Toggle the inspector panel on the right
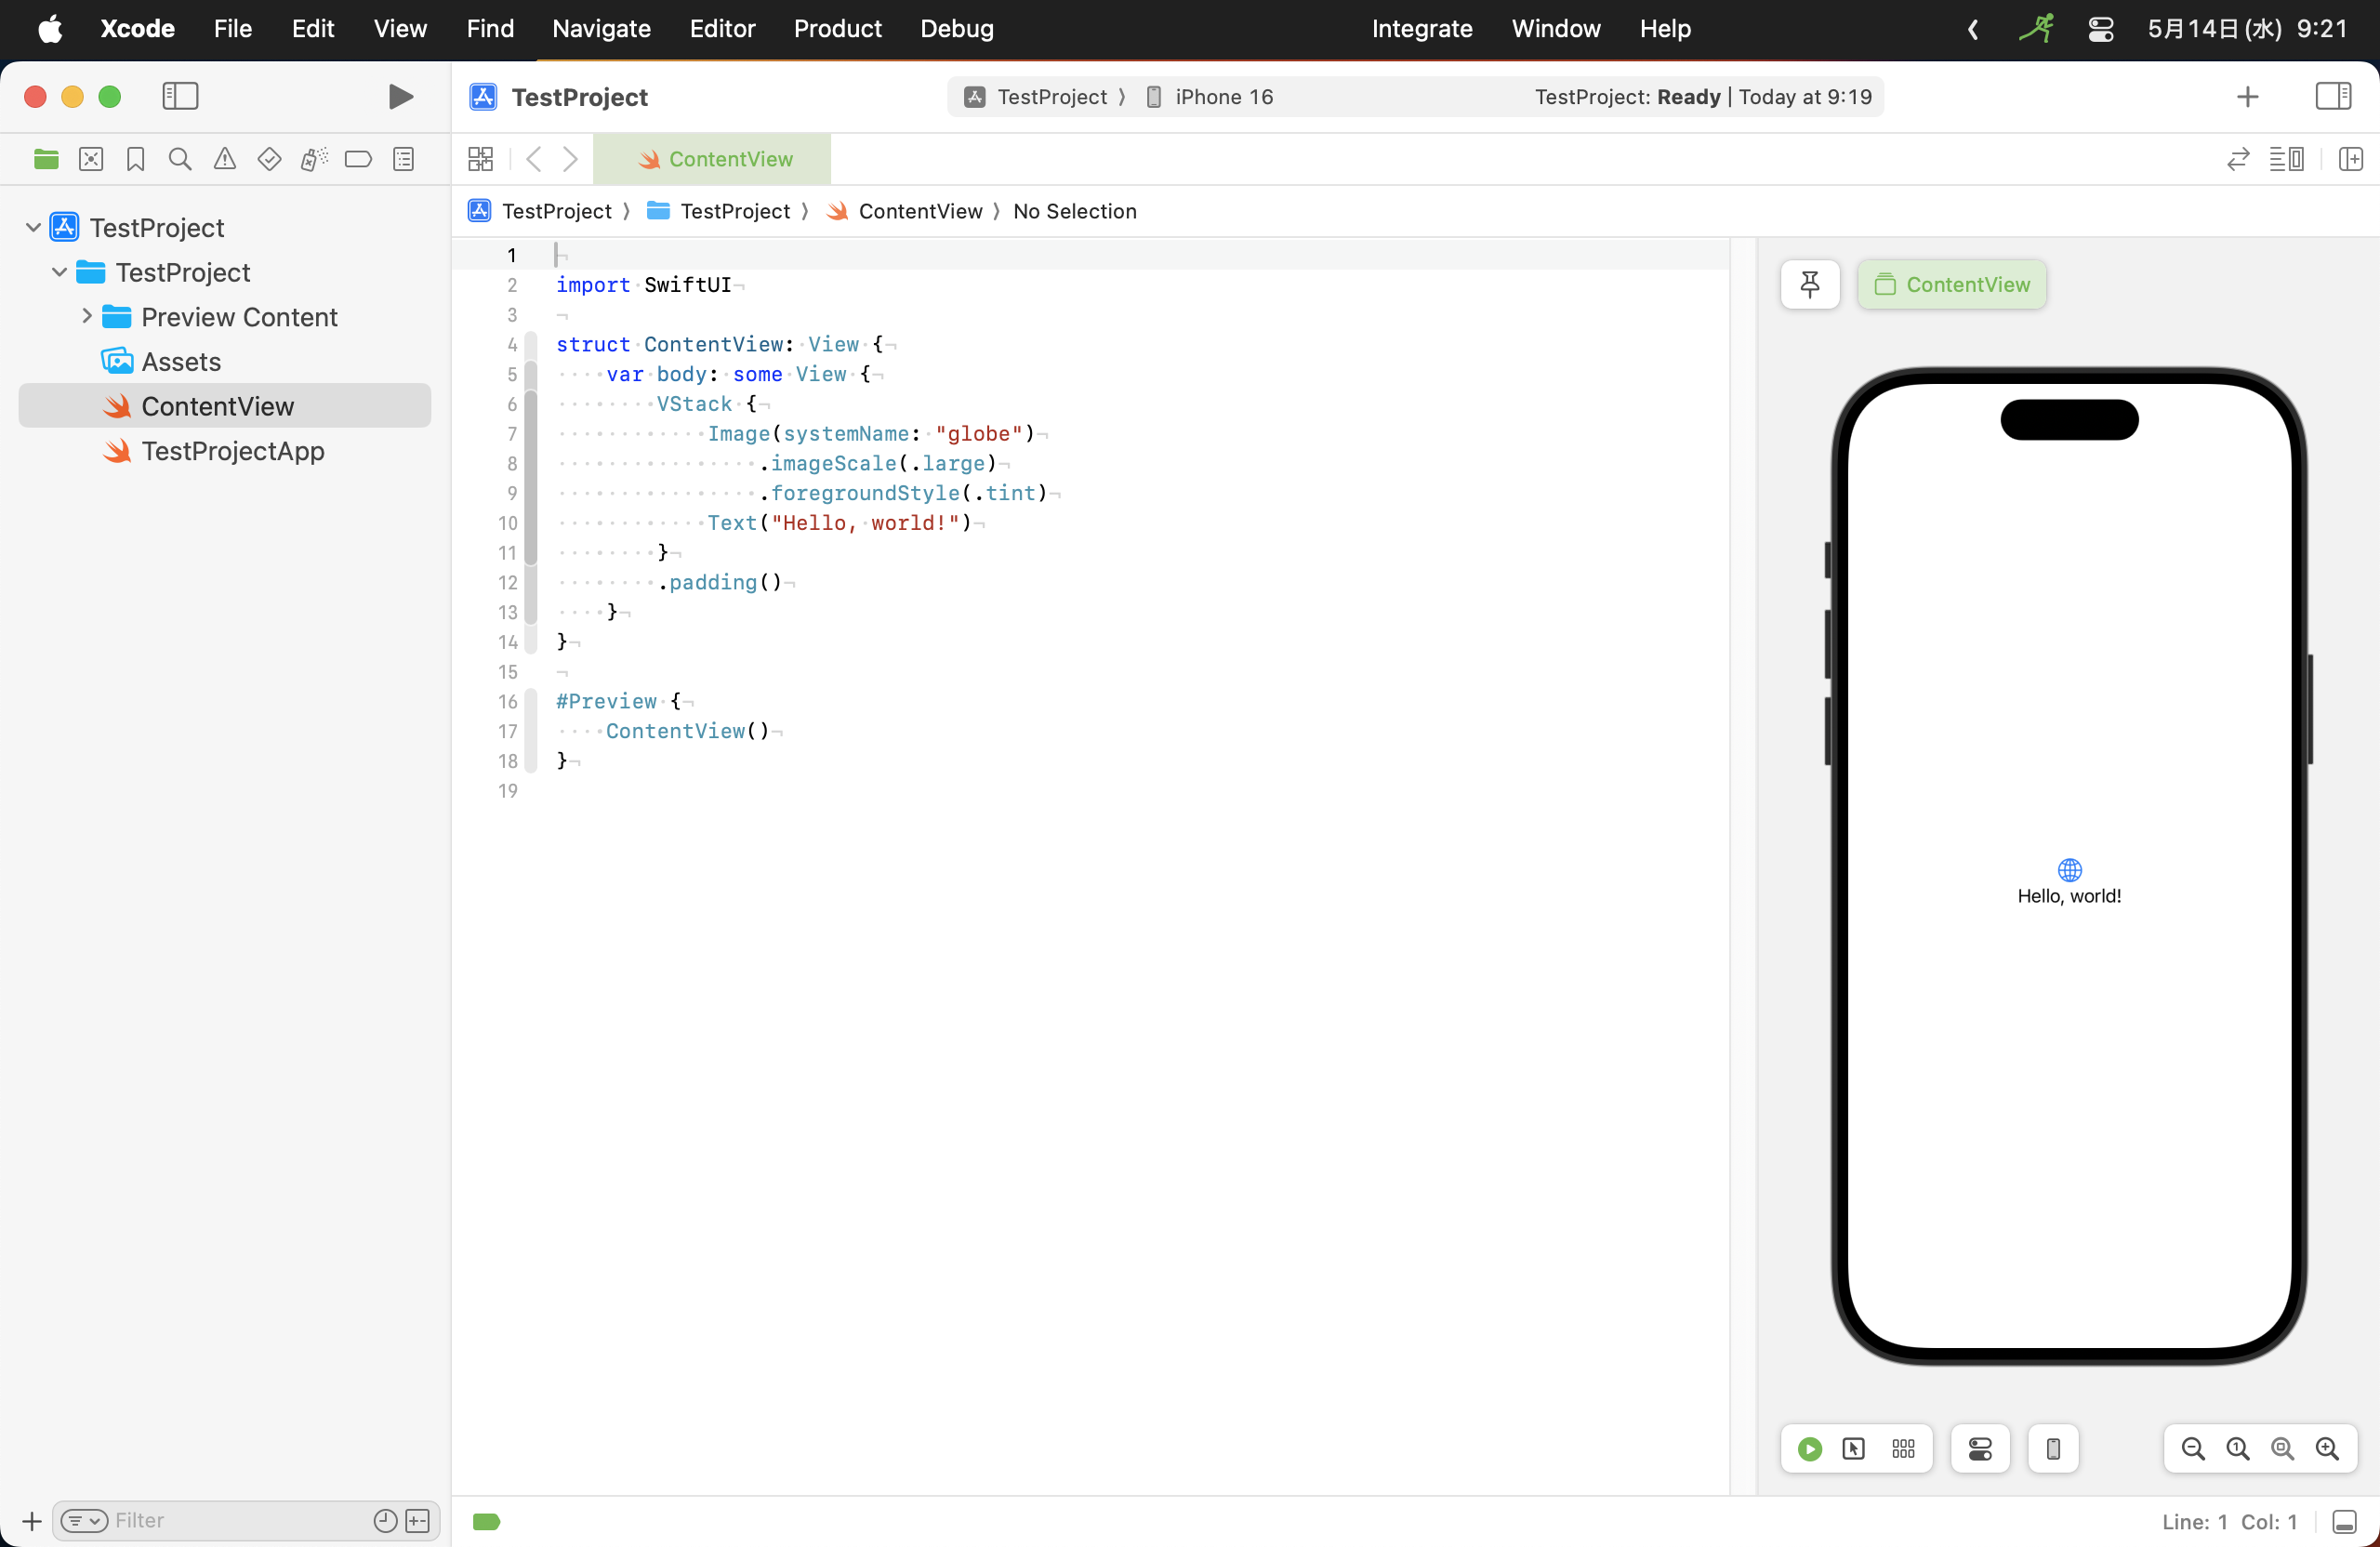The width and height of the screenshot is (2380, 1547). pyautogui.click(x=2334, y=96)
